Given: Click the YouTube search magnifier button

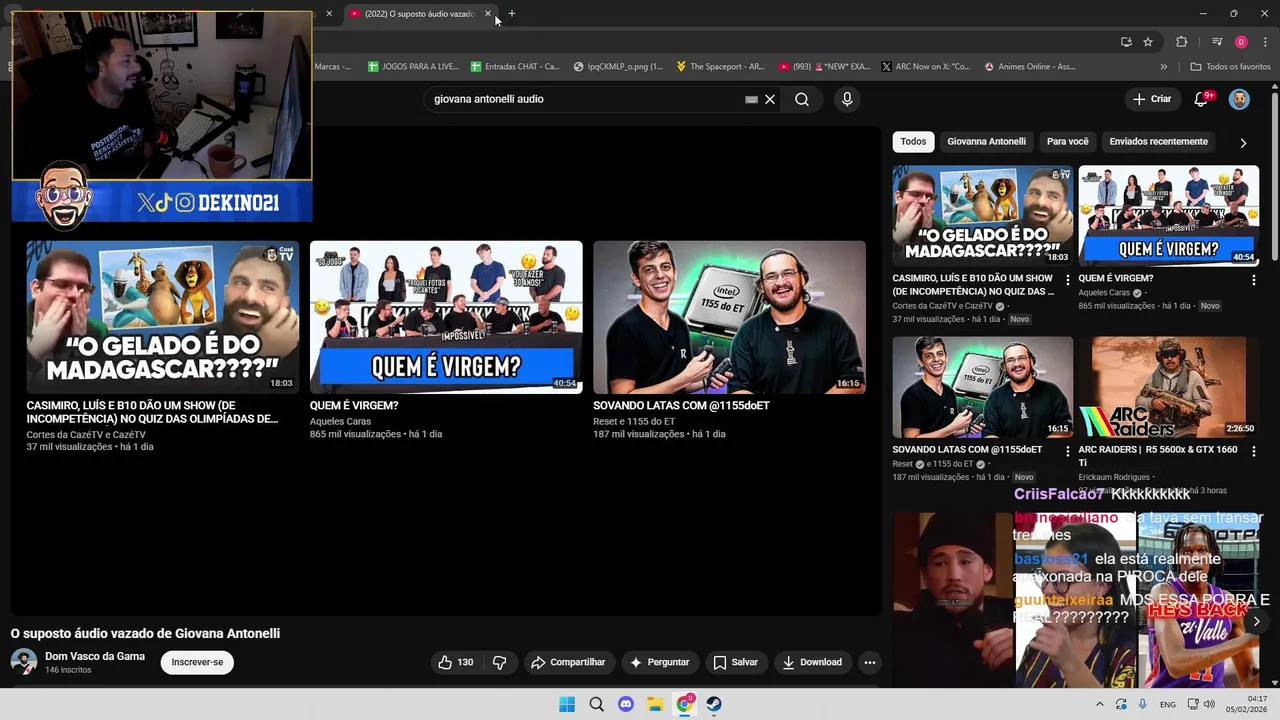Looking at the screenshot, I should [x=802, y=99].
